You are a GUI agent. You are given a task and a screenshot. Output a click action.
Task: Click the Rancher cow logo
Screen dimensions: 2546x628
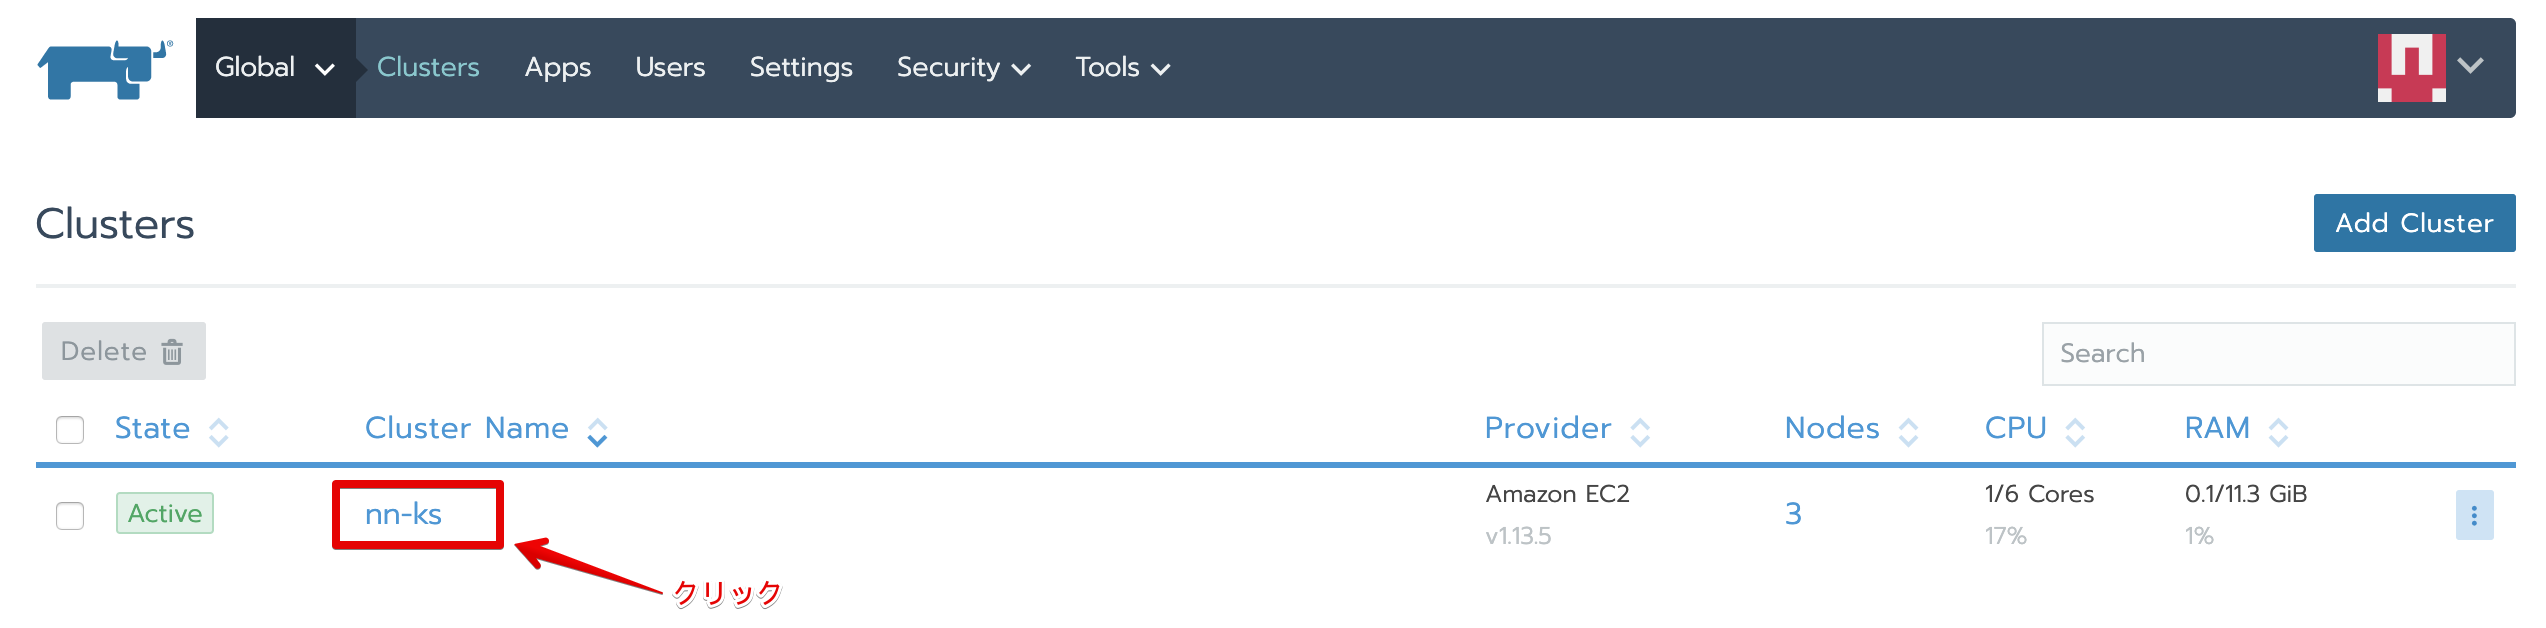(x=104, y=68)
